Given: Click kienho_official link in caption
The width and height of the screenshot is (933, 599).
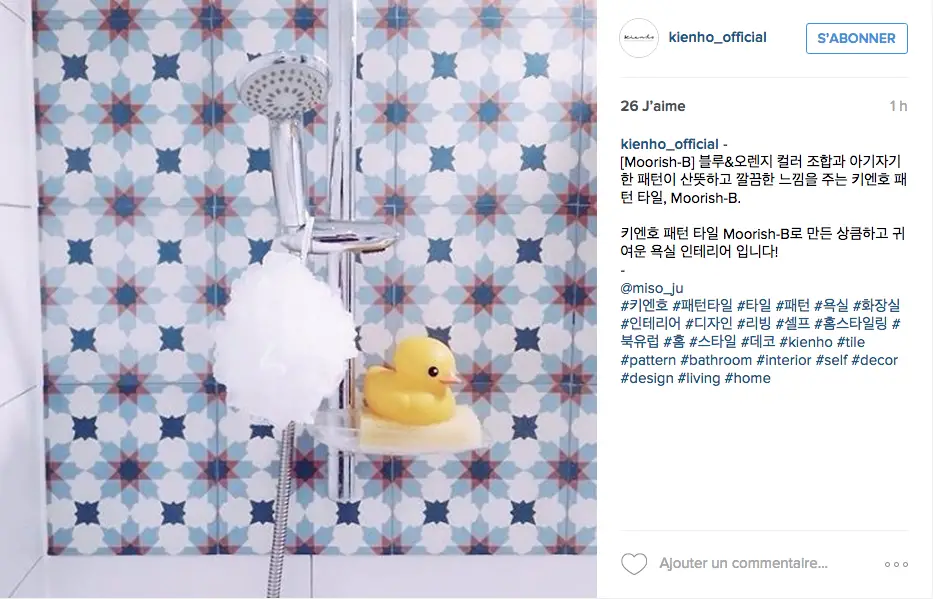Looking at the screenshot, I should tap(669, 144).
